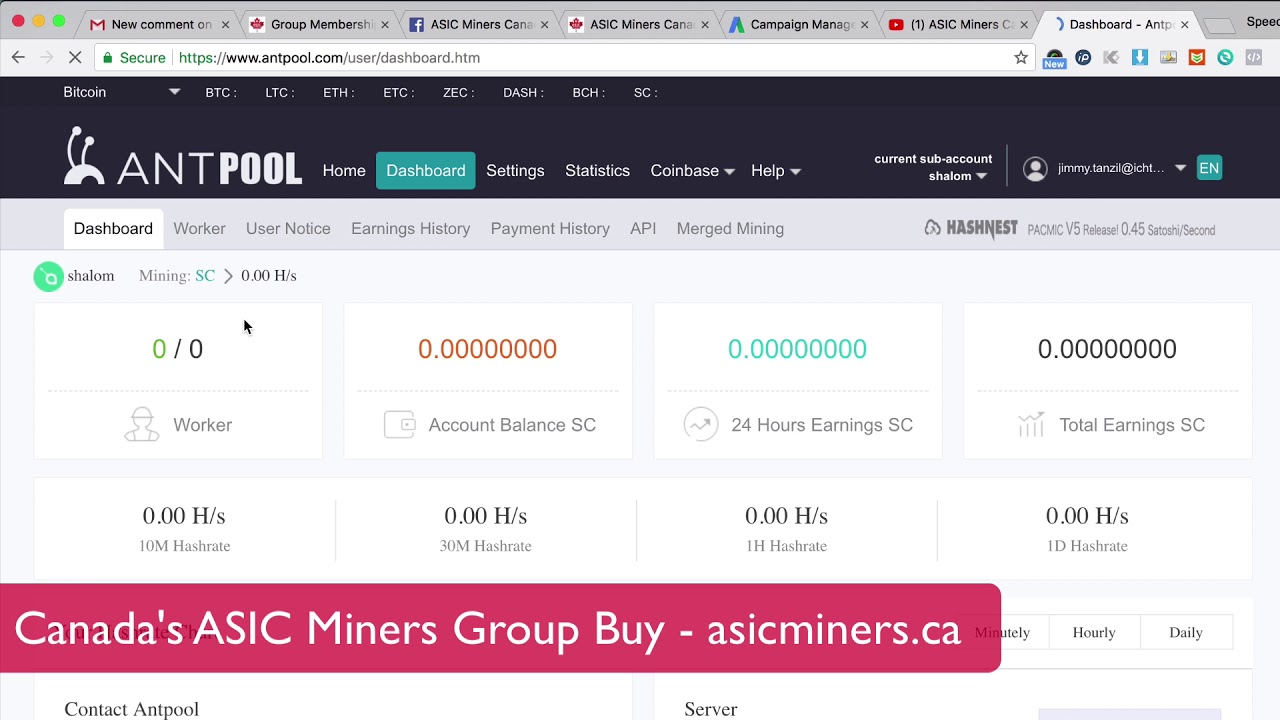The image size is (1280, 720).
Task: Click the bookmark star icon in address bar
Action: [1021, 58]
